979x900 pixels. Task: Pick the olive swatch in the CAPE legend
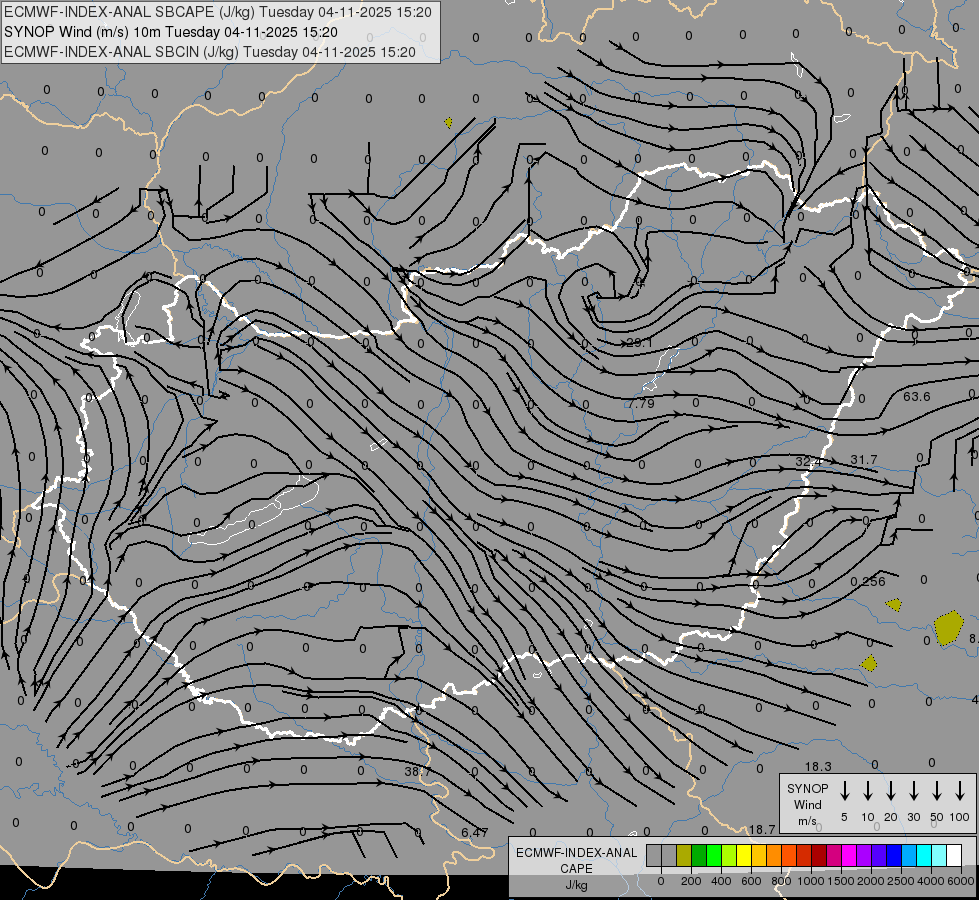(684, 855)
